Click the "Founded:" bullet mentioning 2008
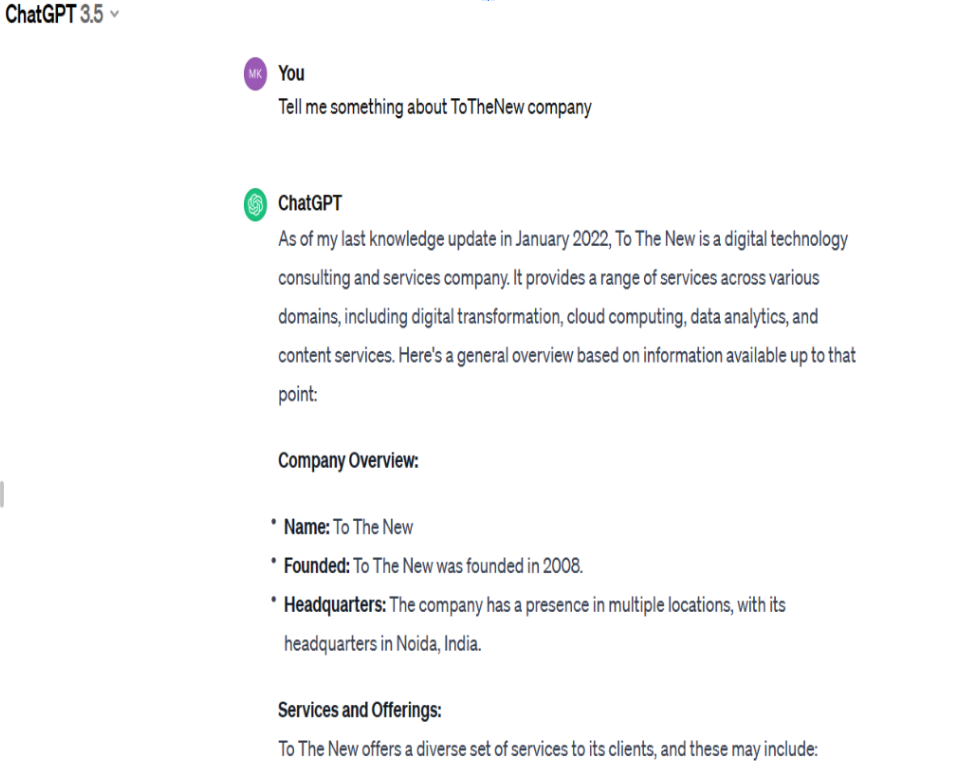Viewport: 968px width, 768px height. 433,566
